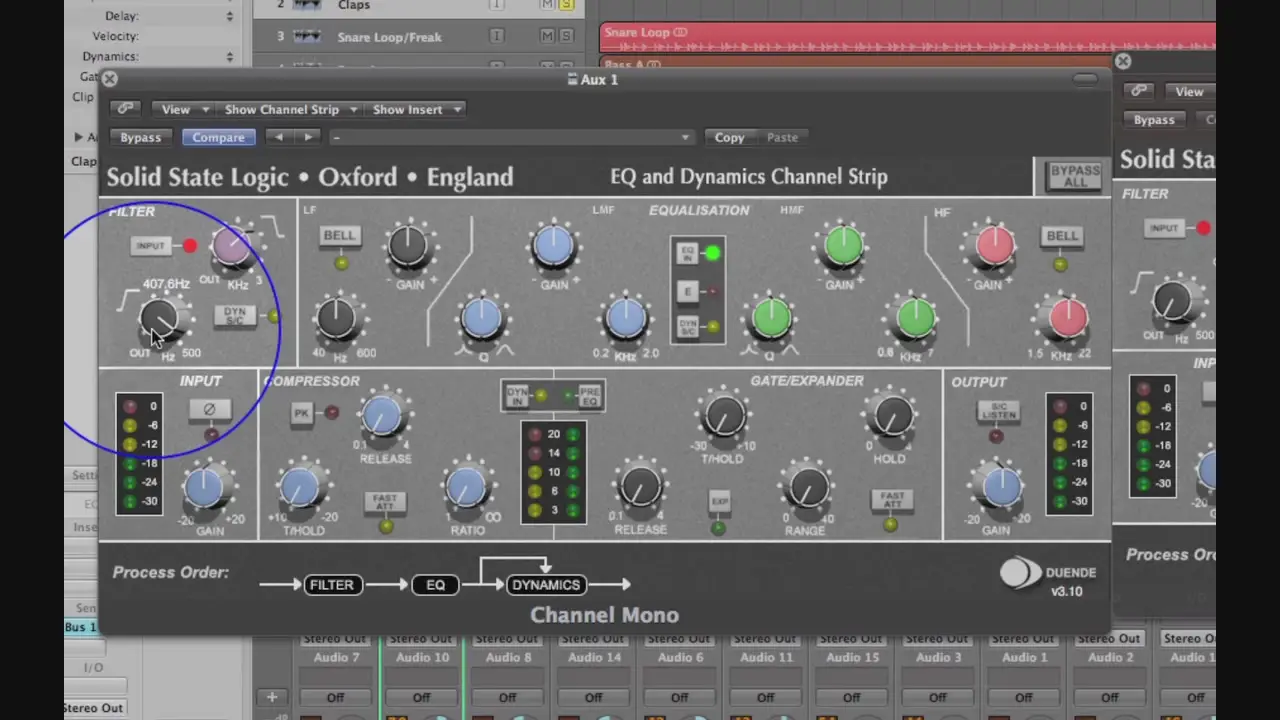
Task: Click the green HMF Q knob
Action: 771,319
